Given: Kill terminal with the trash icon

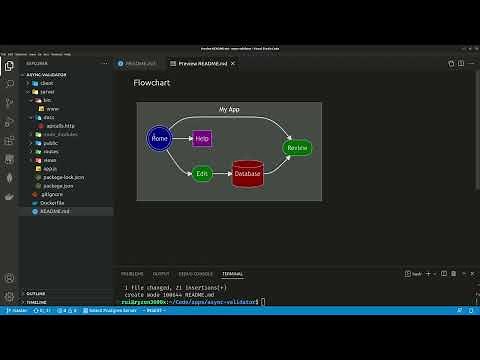Looking at the screenshot, I should 454,274.
